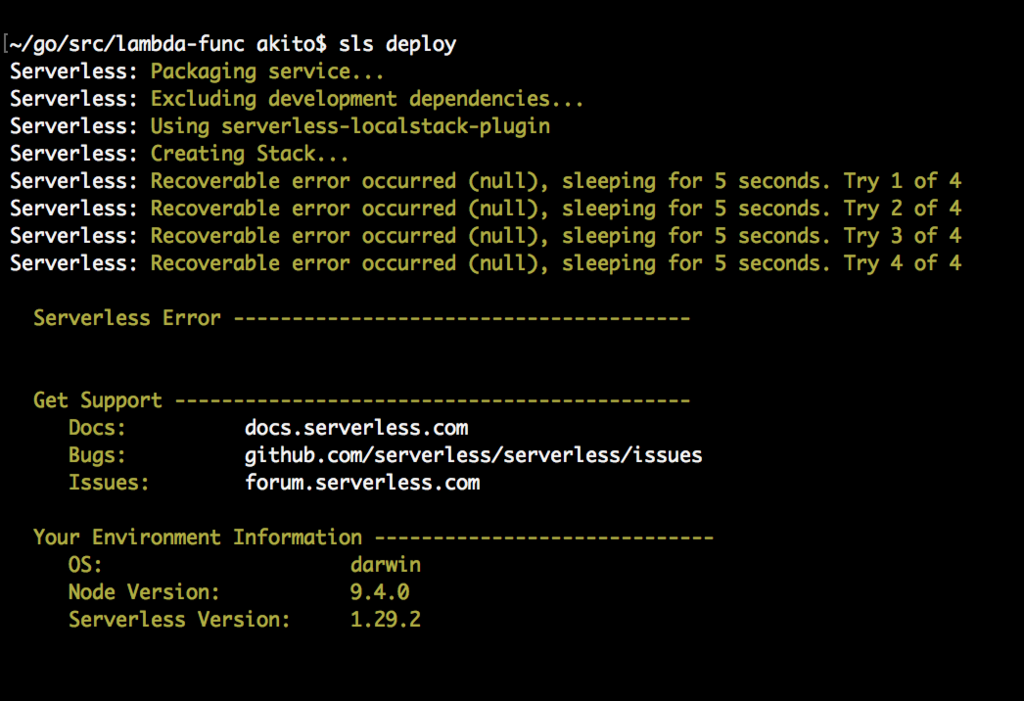Open the docs.serverless.com URL
Screen dimensions: 1024x701
click(356, 428)
